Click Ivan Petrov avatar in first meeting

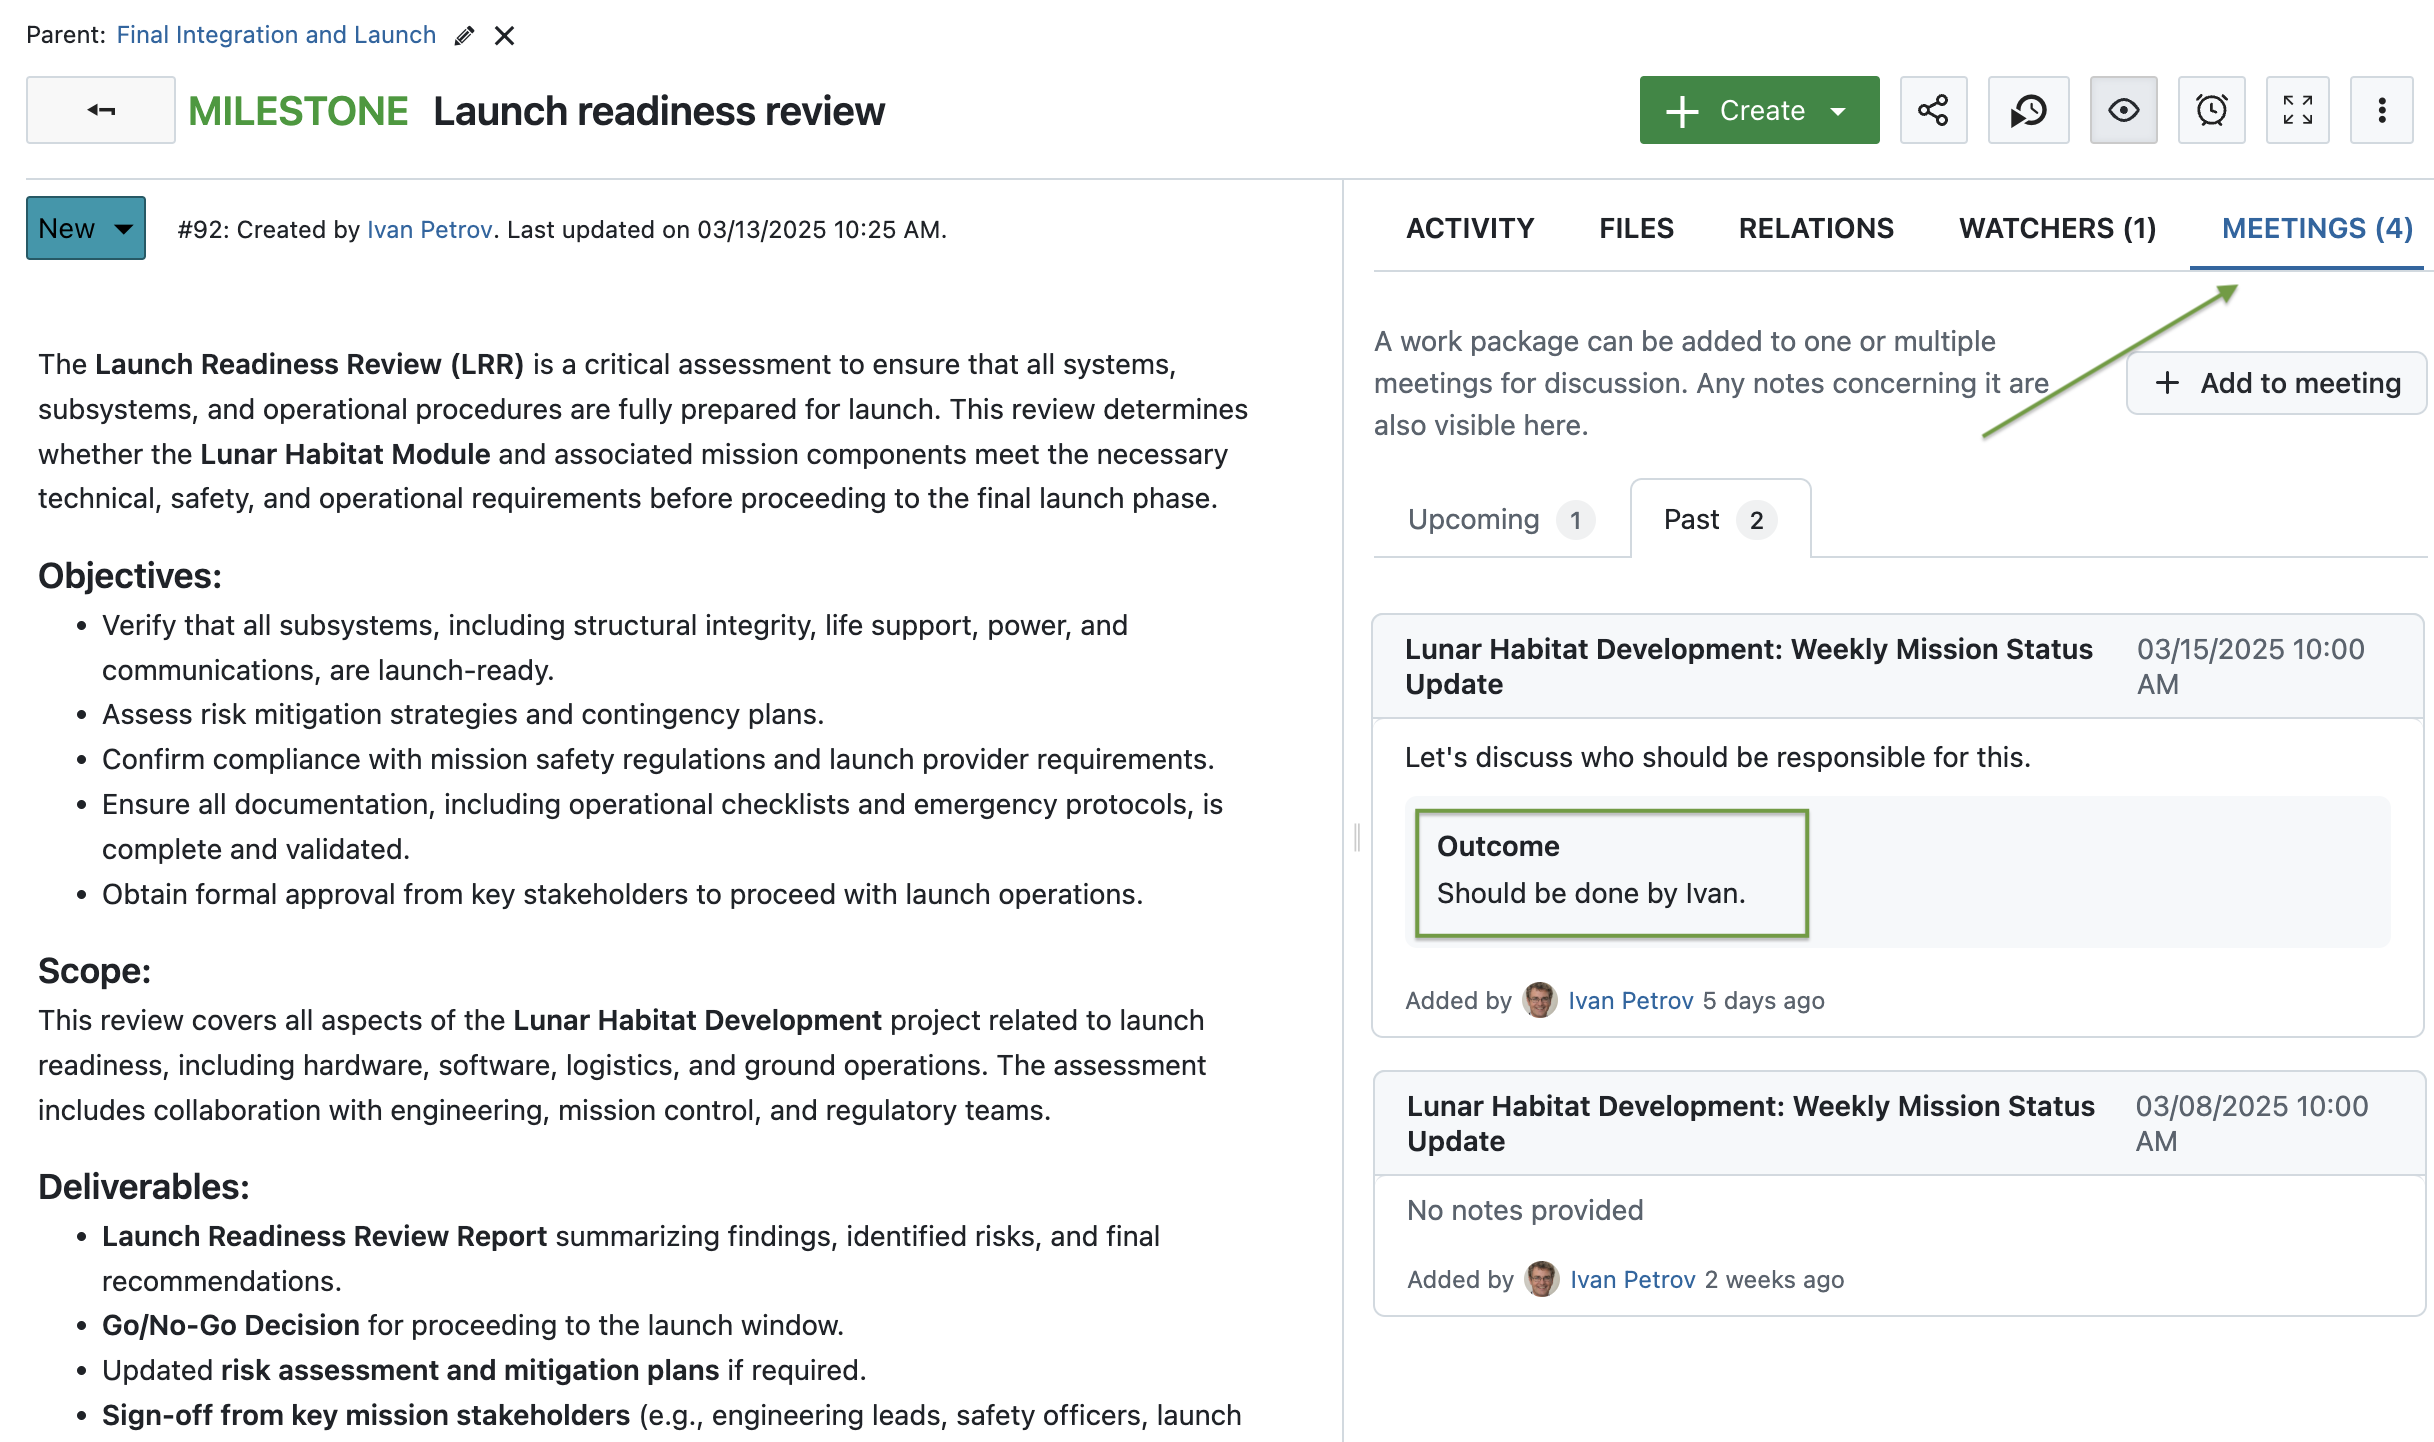[1540, 1000]
